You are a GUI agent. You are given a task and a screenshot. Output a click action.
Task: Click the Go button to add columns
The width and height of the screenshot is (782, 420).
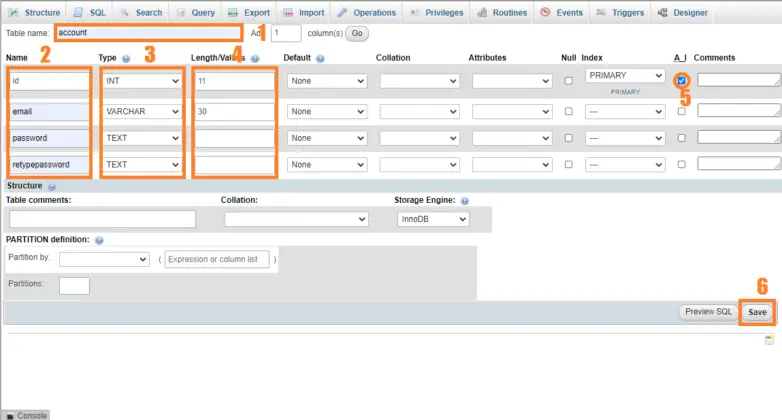coord(357,33)
